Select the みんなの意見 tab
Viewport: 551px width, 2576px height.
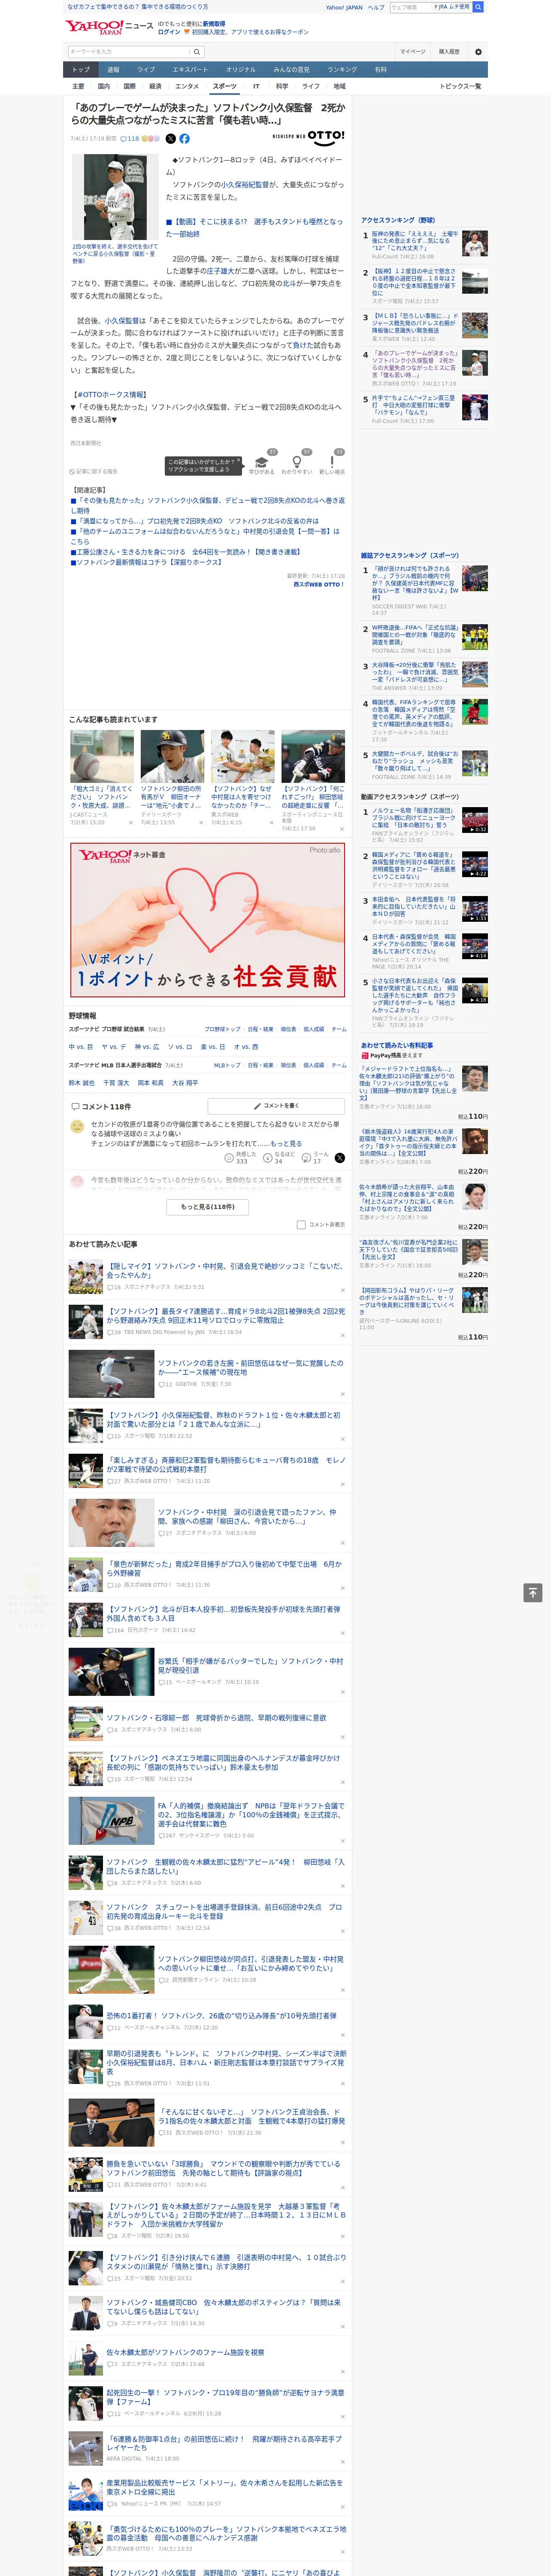(x=291, y=70)
